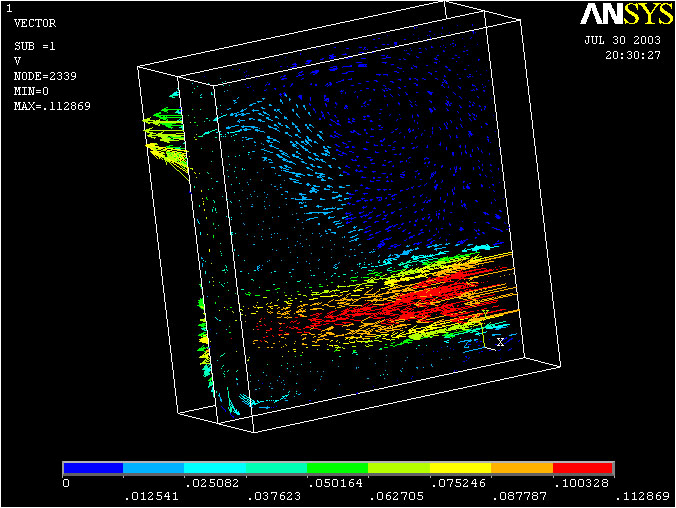Click the MIN=0 text
Image resolution: width=676 pixels, height=508 pixels.
31,91
